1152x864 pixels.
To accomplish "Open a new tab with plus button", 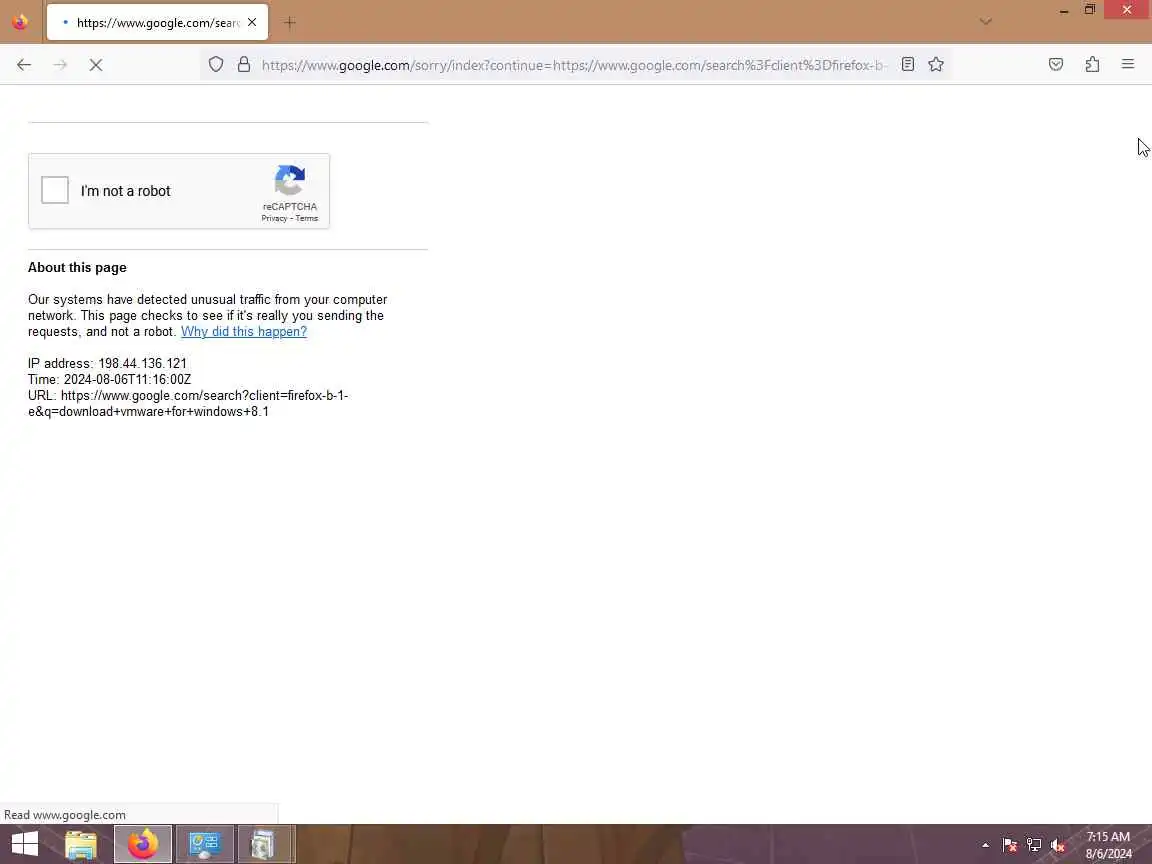I will (289, 22).
